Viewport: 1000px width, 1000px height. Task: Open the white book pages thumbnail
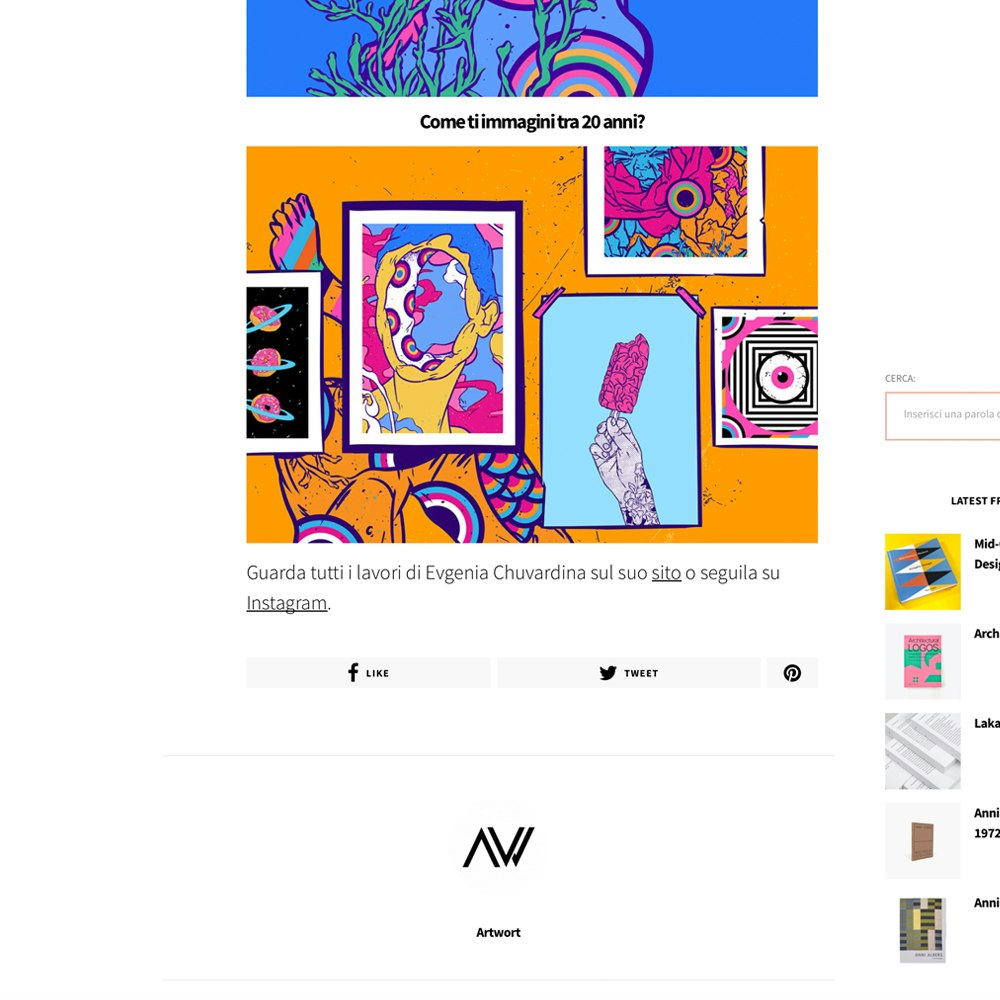click(922, 751)
